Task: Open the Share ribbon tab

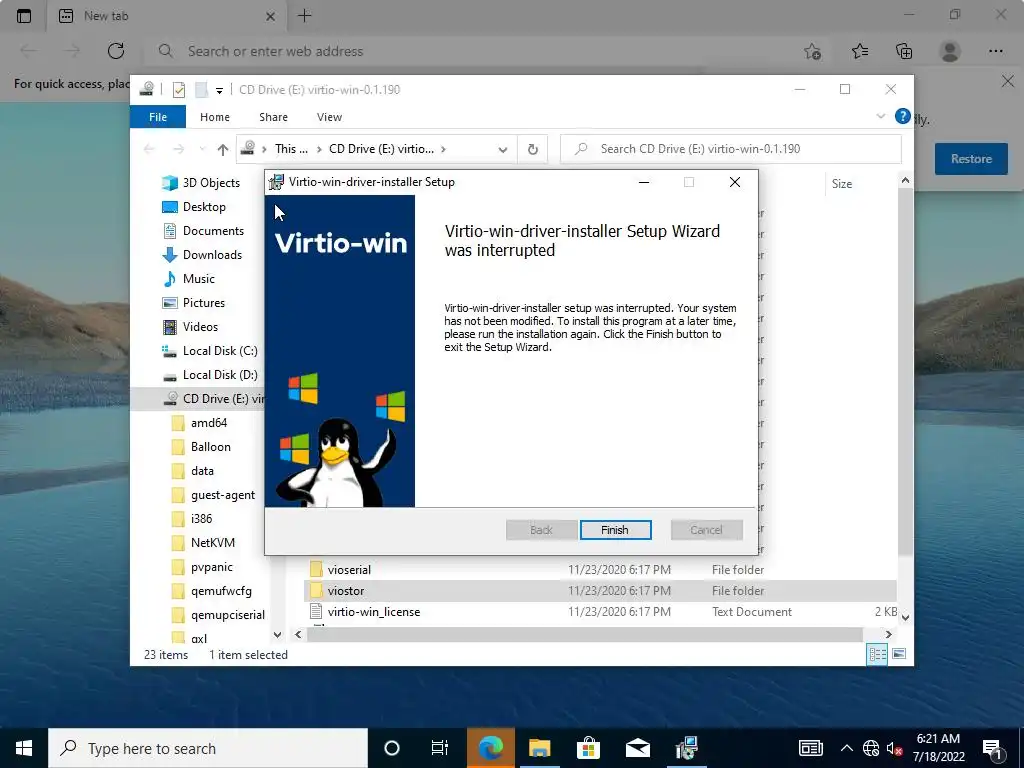Action: [273, 117]
